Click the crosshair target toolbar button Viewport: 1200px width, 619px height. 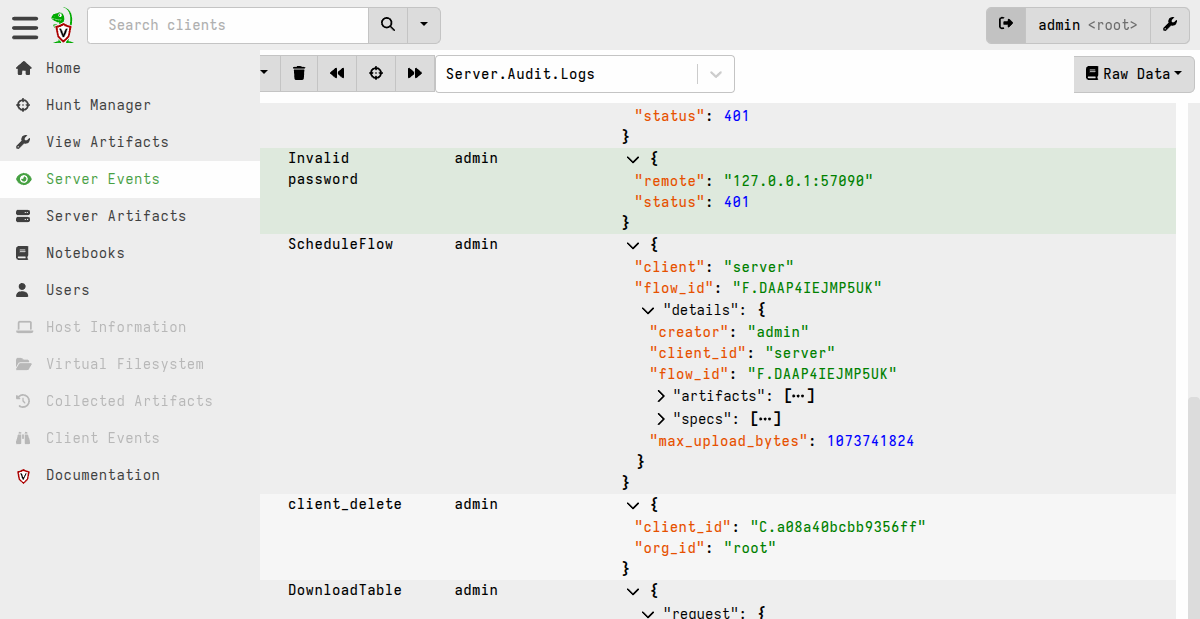[x=376, y=73]
